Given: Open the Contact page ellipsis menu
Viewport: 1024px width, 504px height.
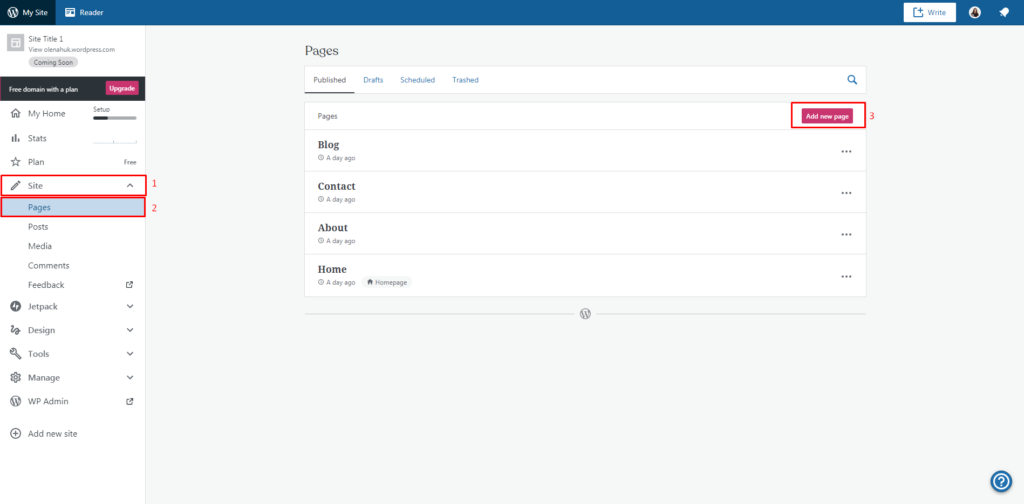Looking at the screenshot, I should pyautogui.click(x=846, y=193).
